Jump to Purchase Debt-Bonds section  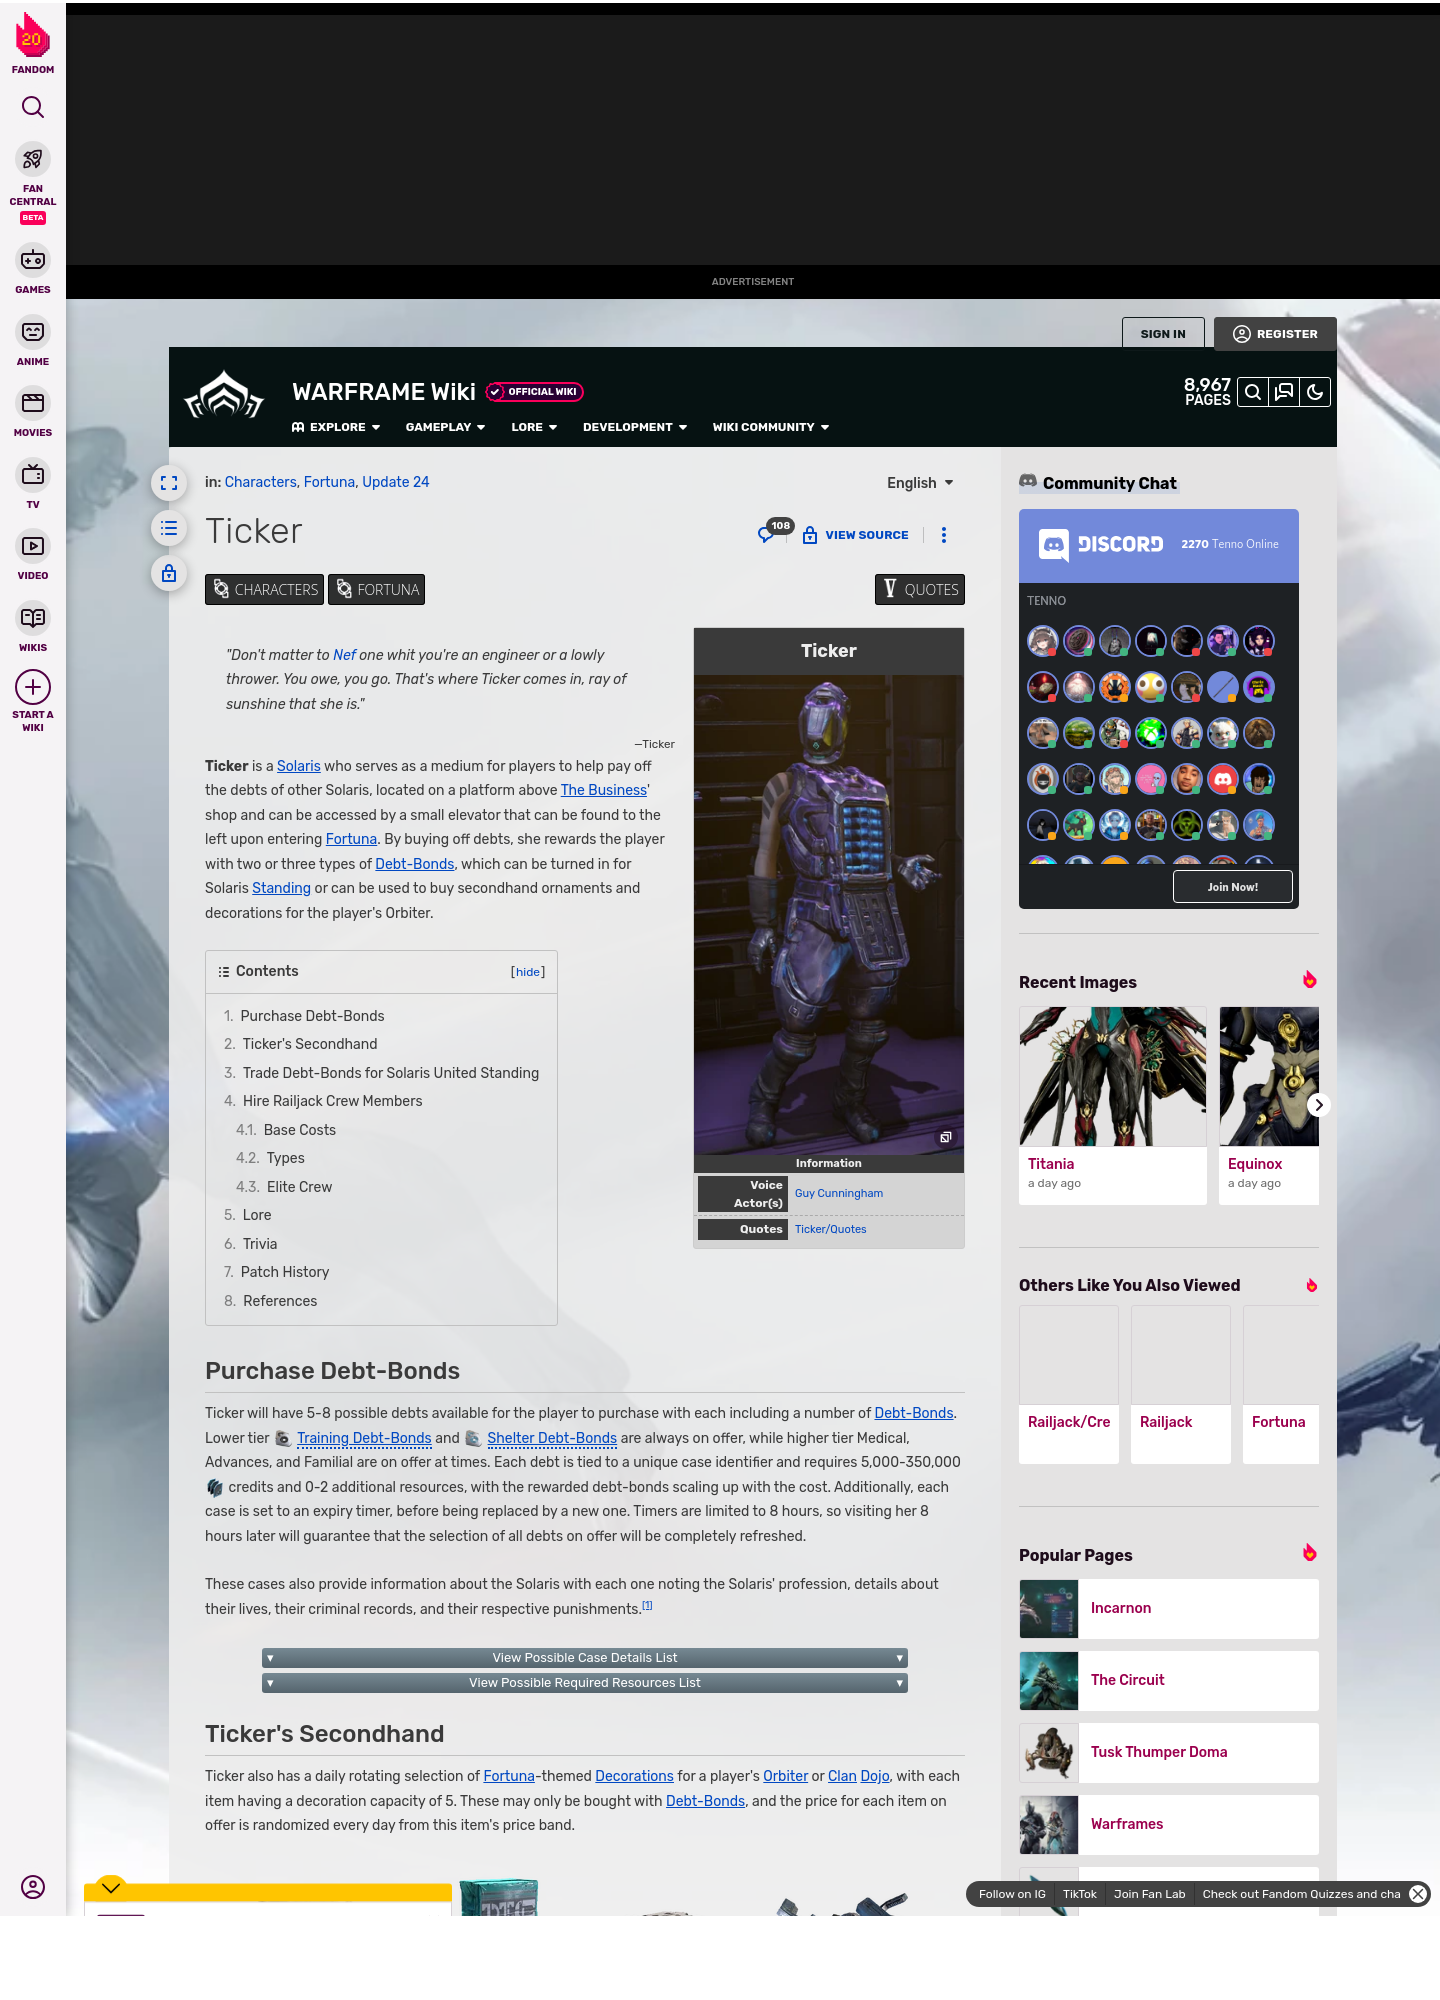click(x=312, y=1016)
